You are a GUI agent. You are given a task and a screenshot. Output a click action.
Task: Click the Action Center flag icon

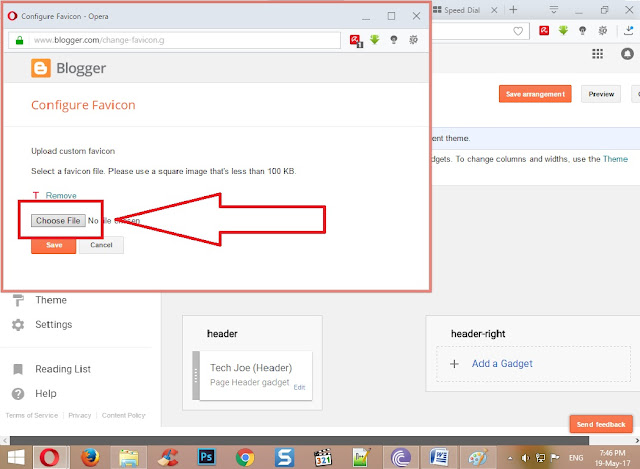click(555, 458)
